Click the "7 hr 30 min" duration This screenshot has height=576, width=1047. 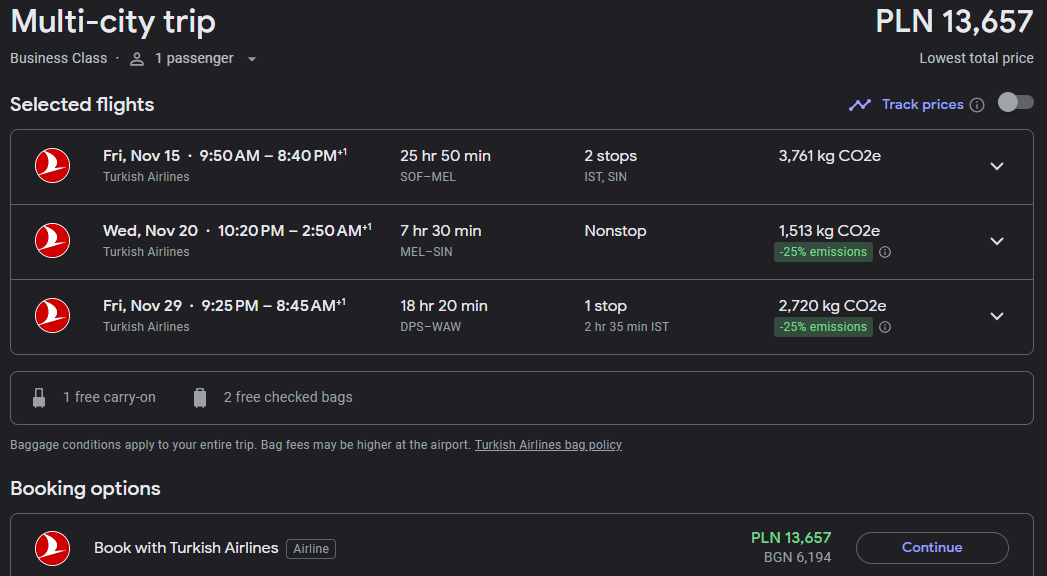[x=441, y=231]
